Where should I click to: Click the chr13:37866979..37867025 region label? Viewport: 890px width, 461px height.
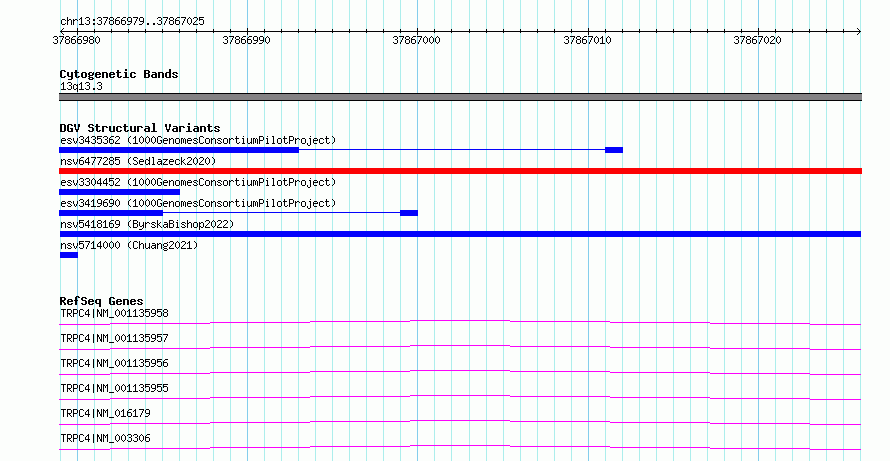click(132, 21)
